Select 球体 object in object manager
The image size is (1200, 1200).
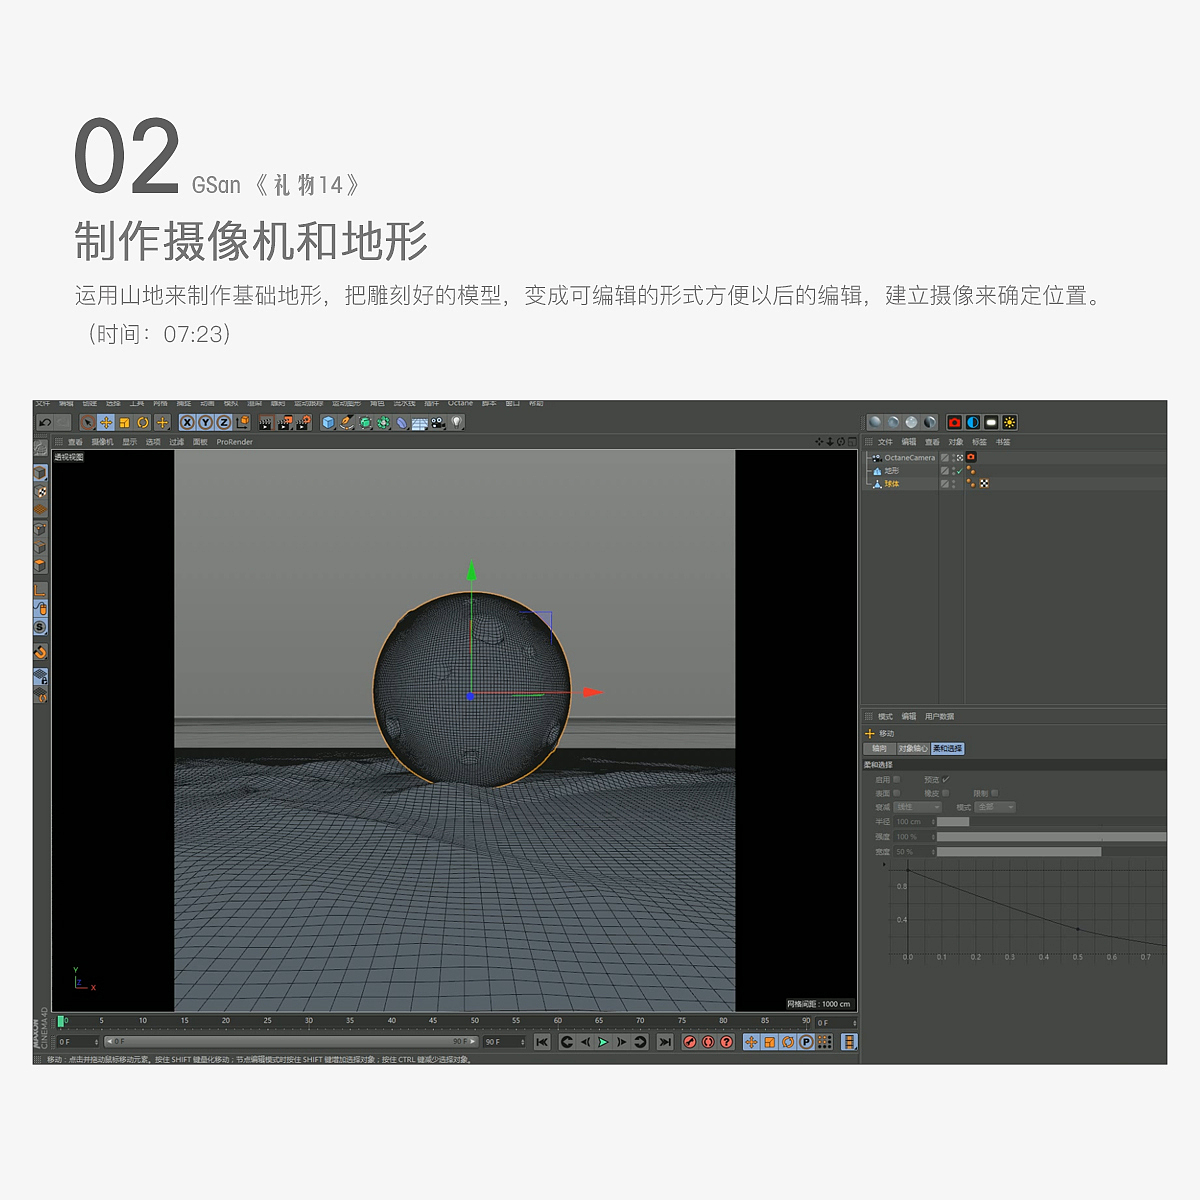[891, 484]
